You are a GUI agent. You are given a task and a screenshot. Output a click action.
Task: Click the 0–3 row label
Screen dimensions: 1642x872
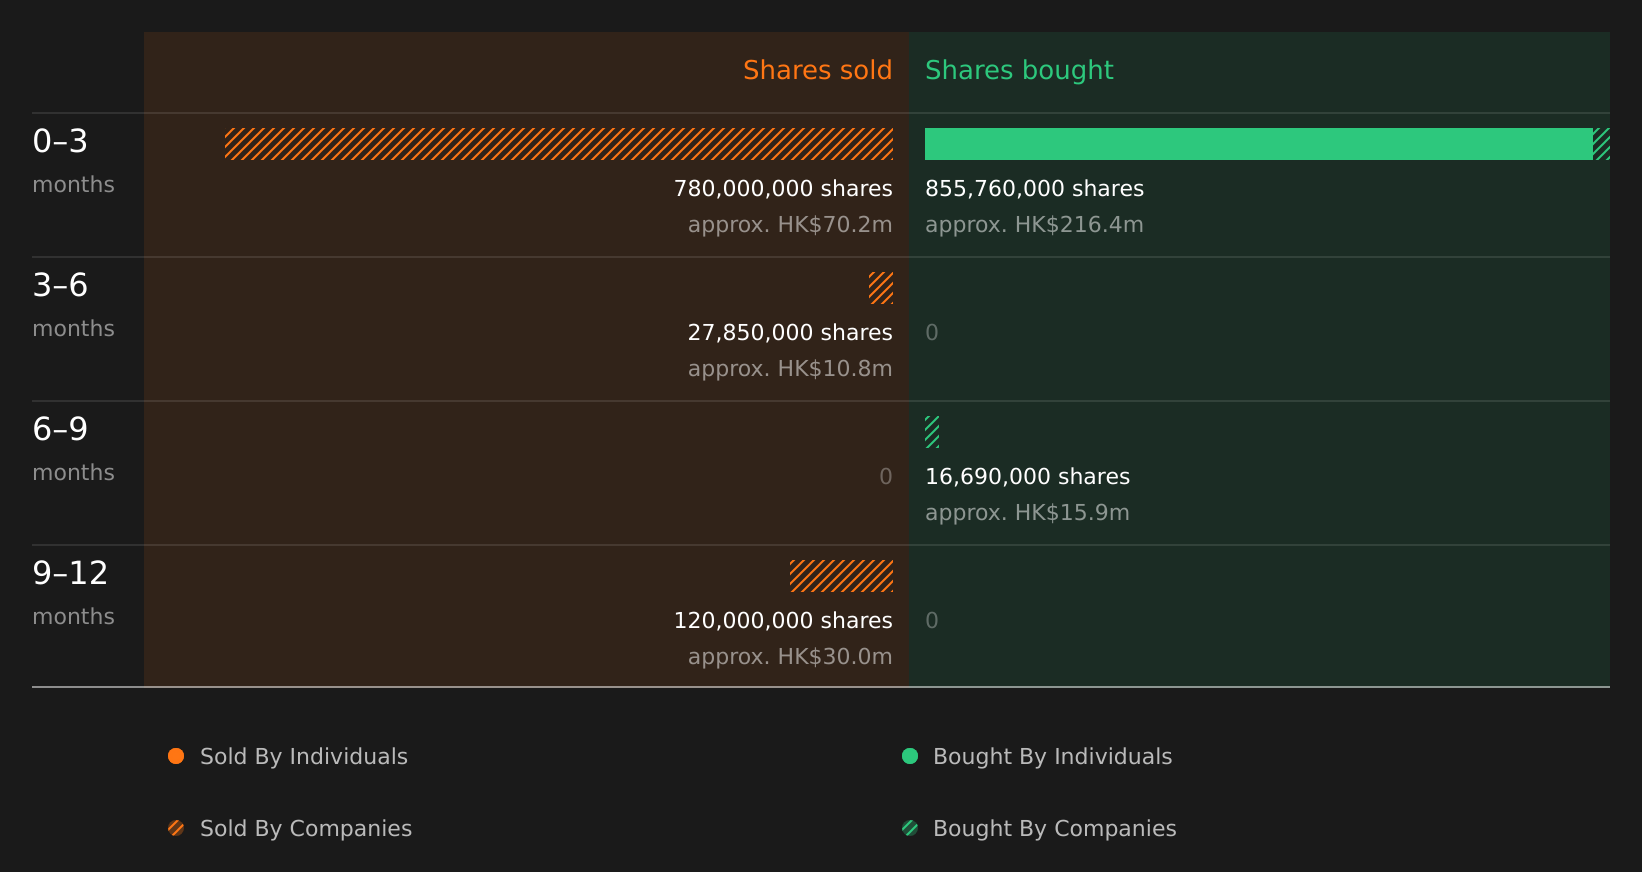coord(60,141)
